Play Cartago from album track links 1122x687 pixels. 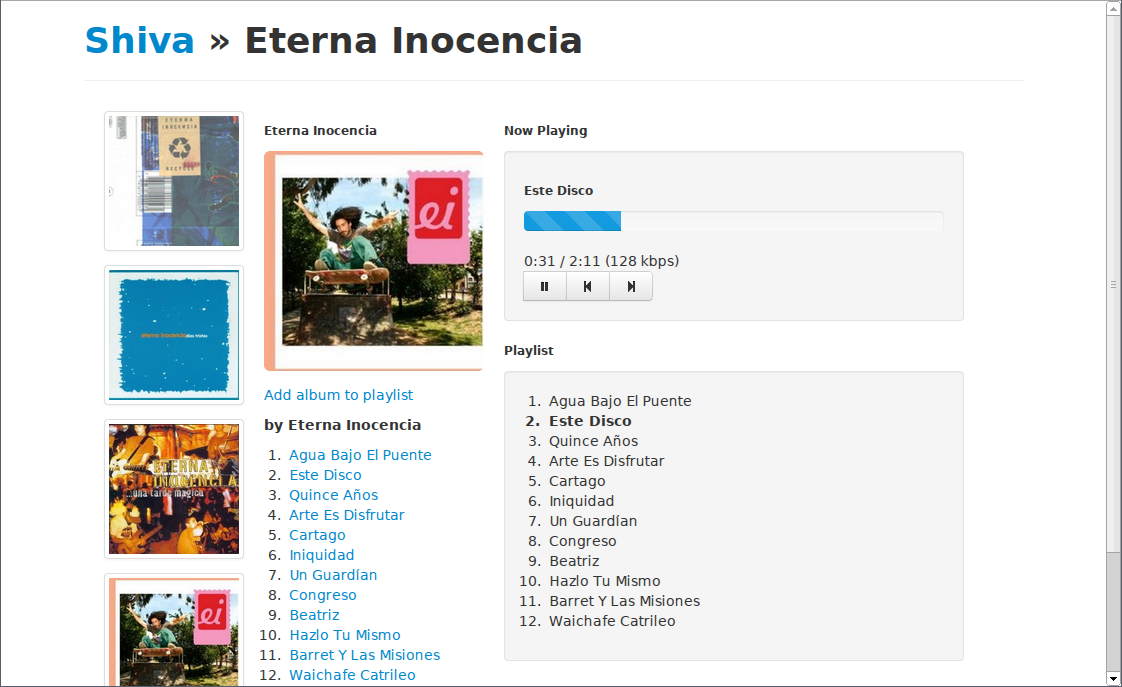317,535
